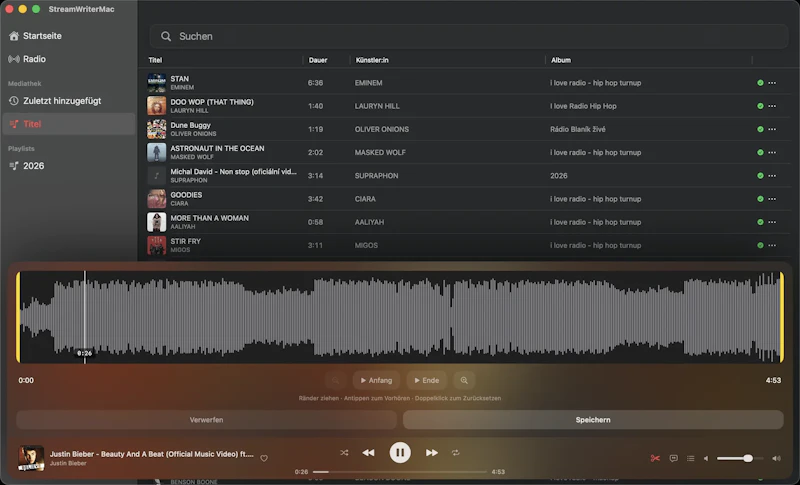
Task: Mute the volume using the low speaker icon
Action: tap(706, 458)
